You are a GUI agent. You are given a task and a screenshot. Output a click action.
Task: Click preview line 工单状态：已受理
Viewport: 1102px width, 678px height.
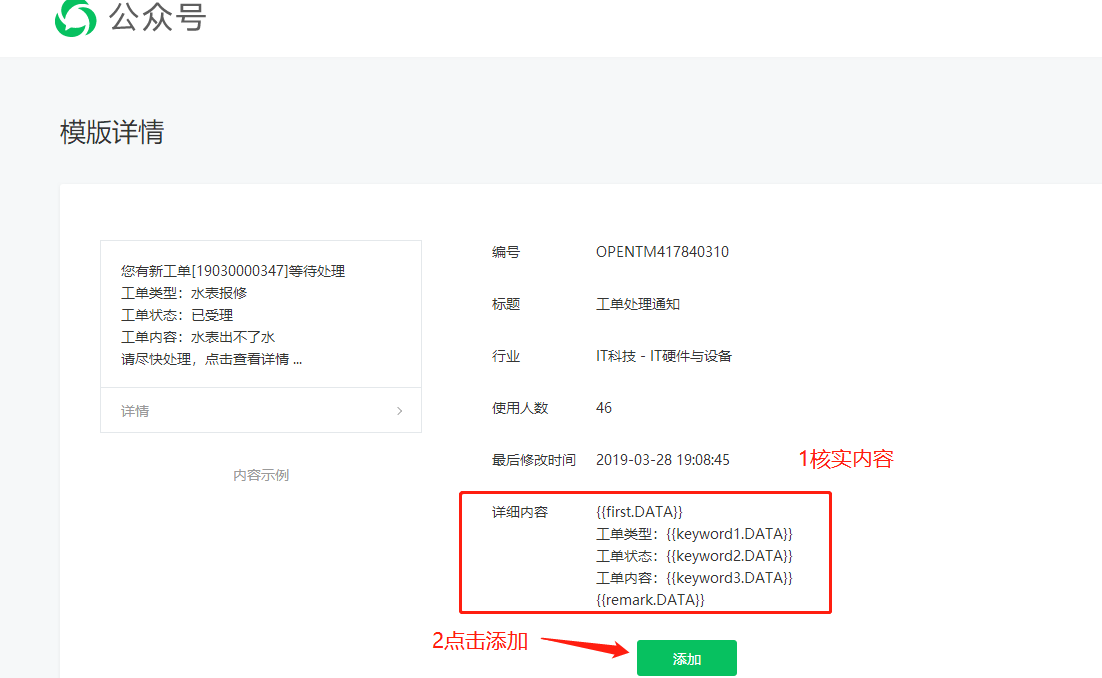point(176,315)
